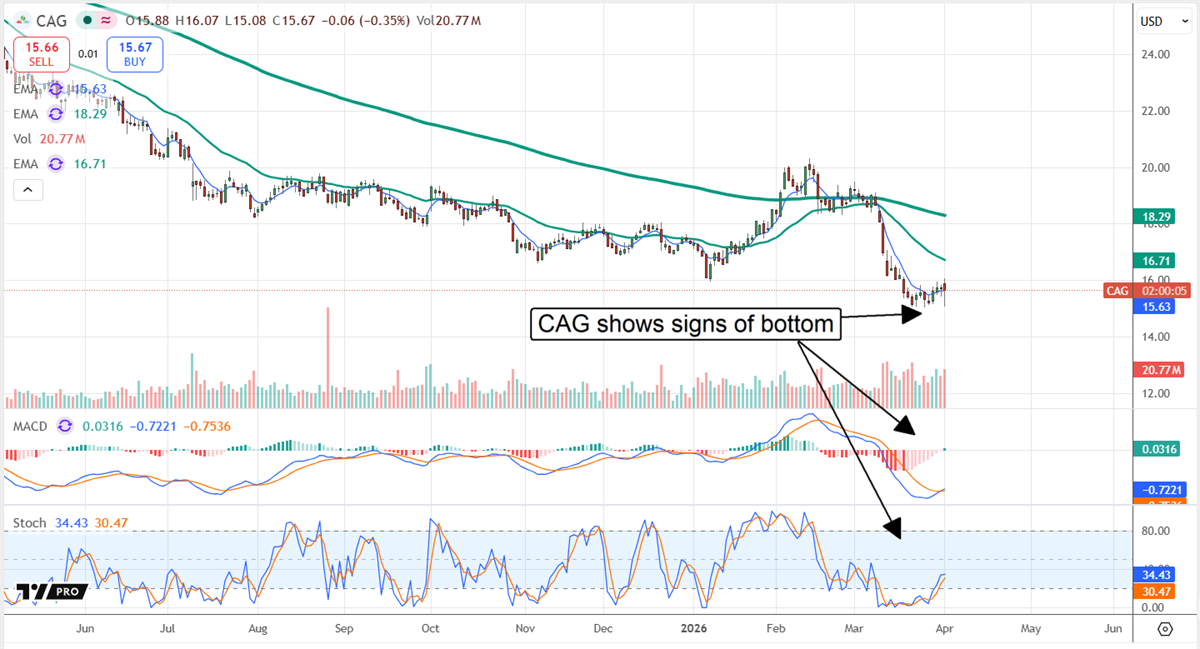The image size is (1200, 649).
Task: Click the CAG company logo icon
Action: click(x=23, y=20)
